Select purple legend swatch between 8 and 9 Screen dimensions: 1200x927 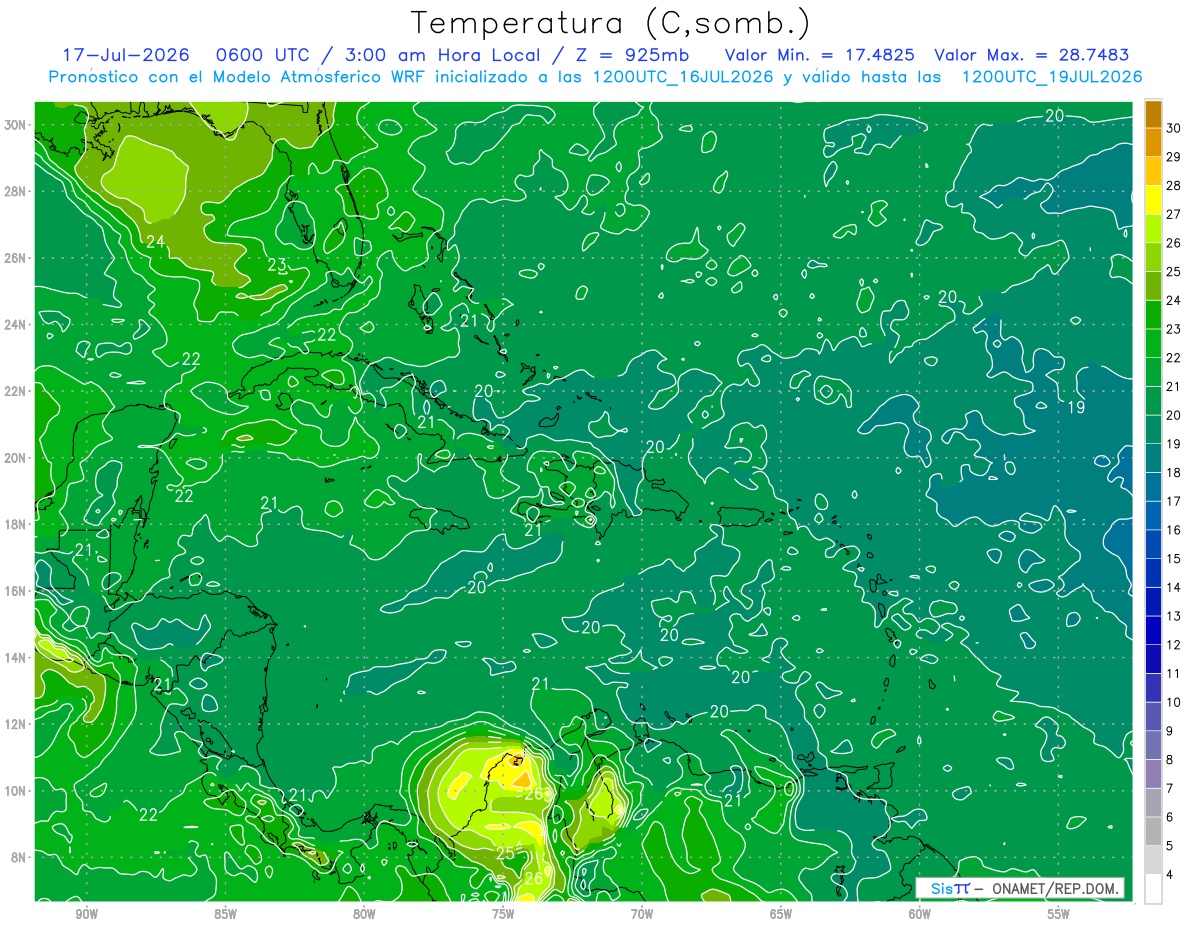[1153, 746]
